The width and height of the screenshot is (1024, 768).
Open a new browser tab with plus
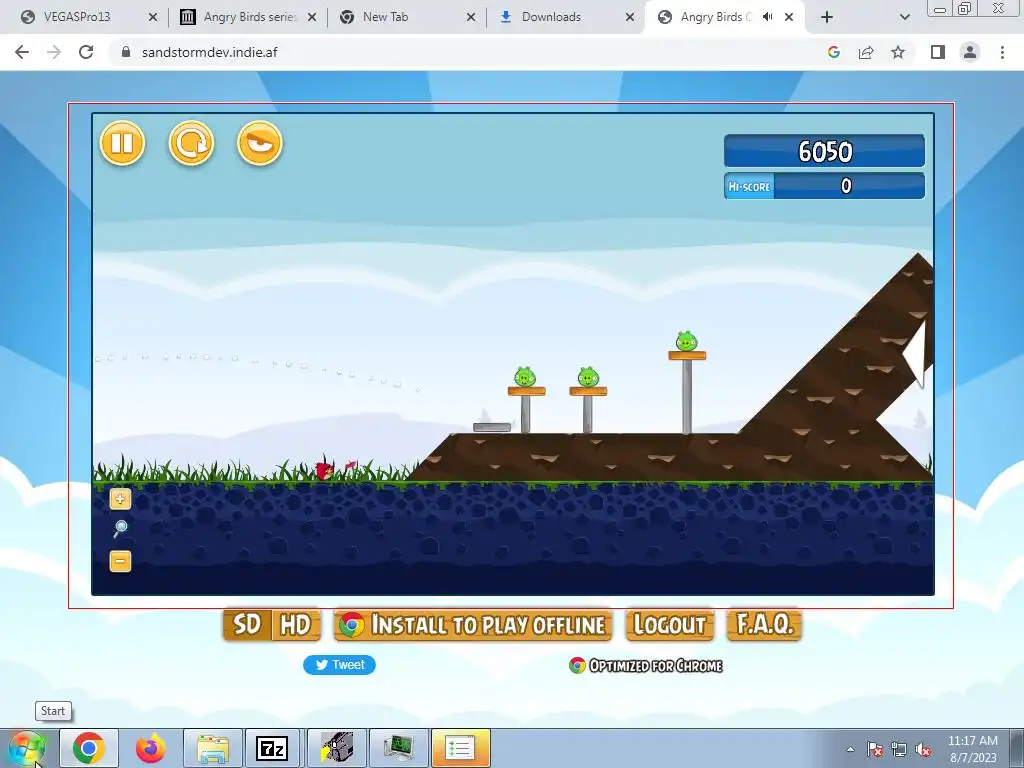pos(827,17)
